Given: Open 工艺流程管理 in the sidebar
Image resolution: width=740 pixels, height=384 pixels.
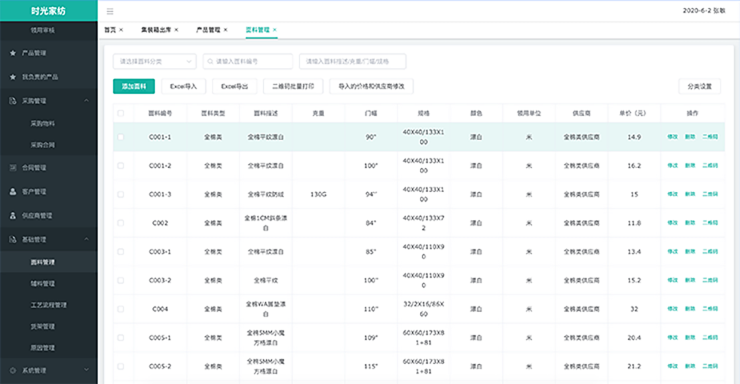Looking at the screenshot, I should (49, 305).
